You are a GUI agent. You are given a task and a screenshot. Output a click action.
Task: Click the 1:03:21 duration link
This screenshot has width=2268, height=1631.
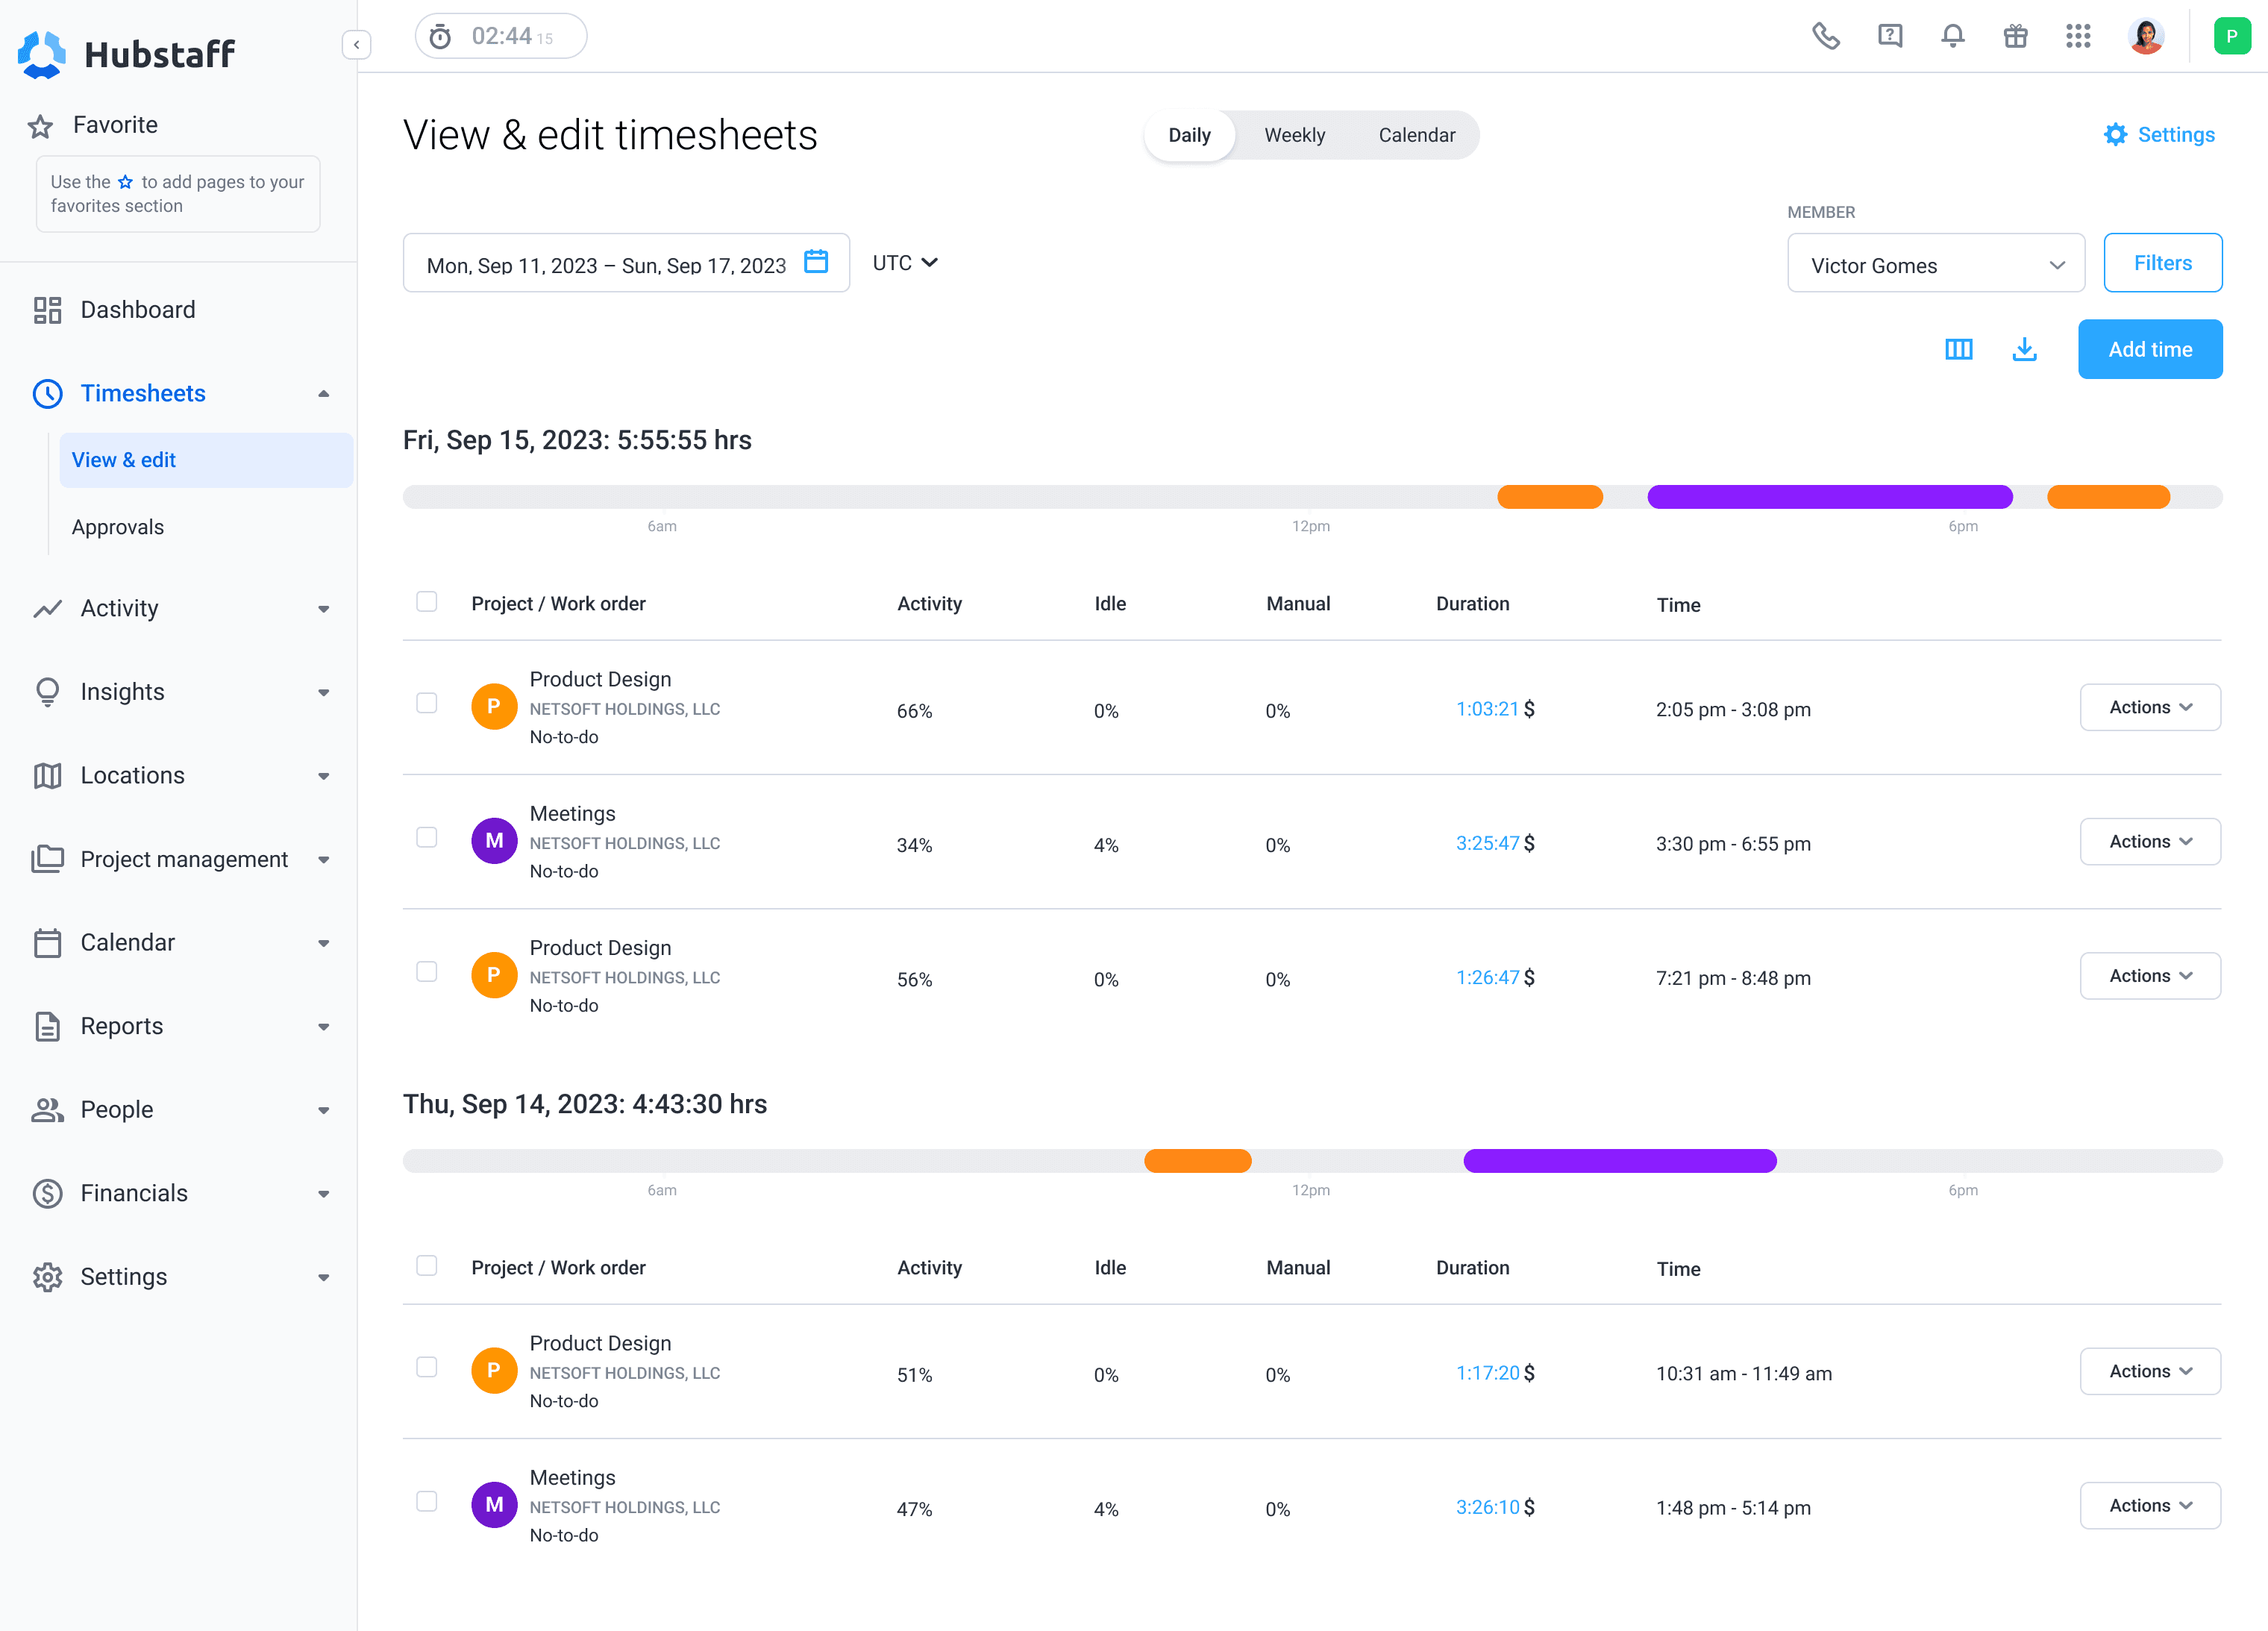pos(1487,709)
